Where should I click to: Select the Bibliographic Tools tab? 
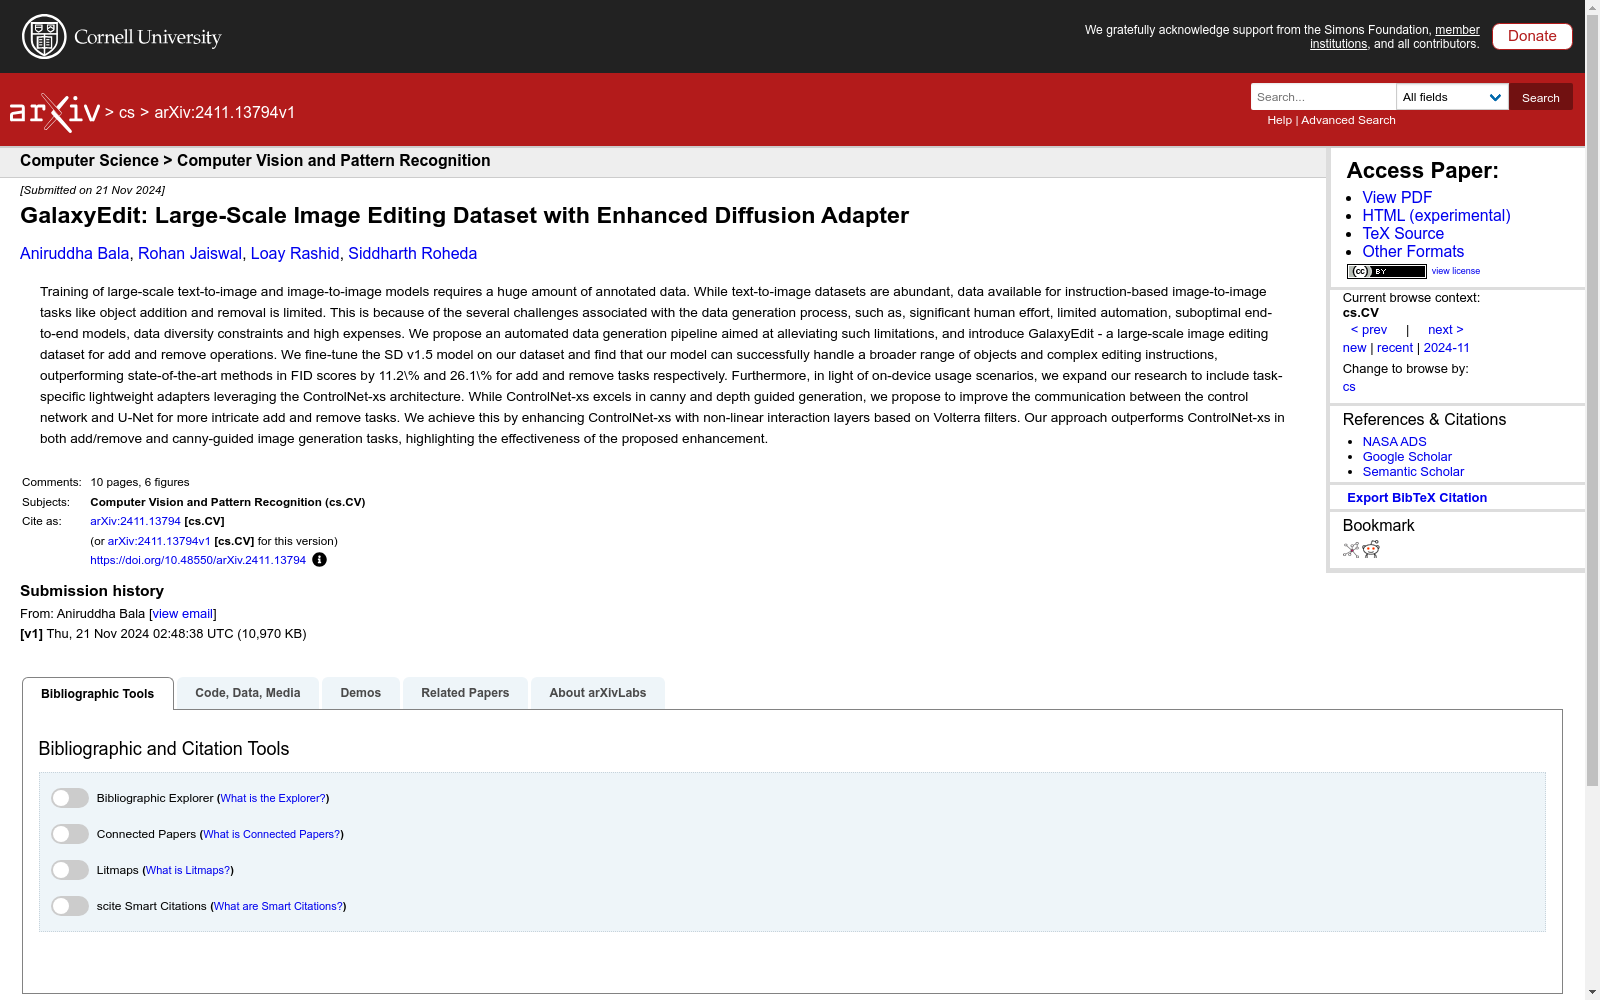point(98,694)
